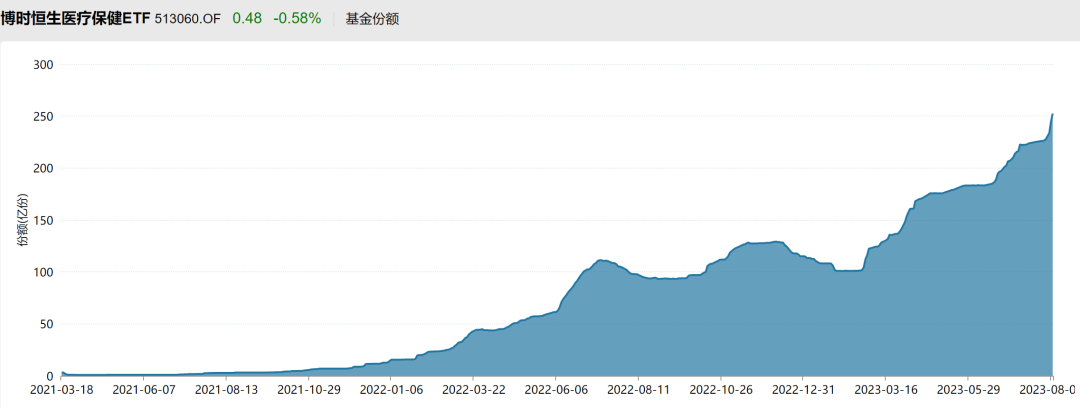Click the date label 2023-03-16
The width and height of the screenshot is (1080, 409).
pyautogui.click(x=886, y=390)
